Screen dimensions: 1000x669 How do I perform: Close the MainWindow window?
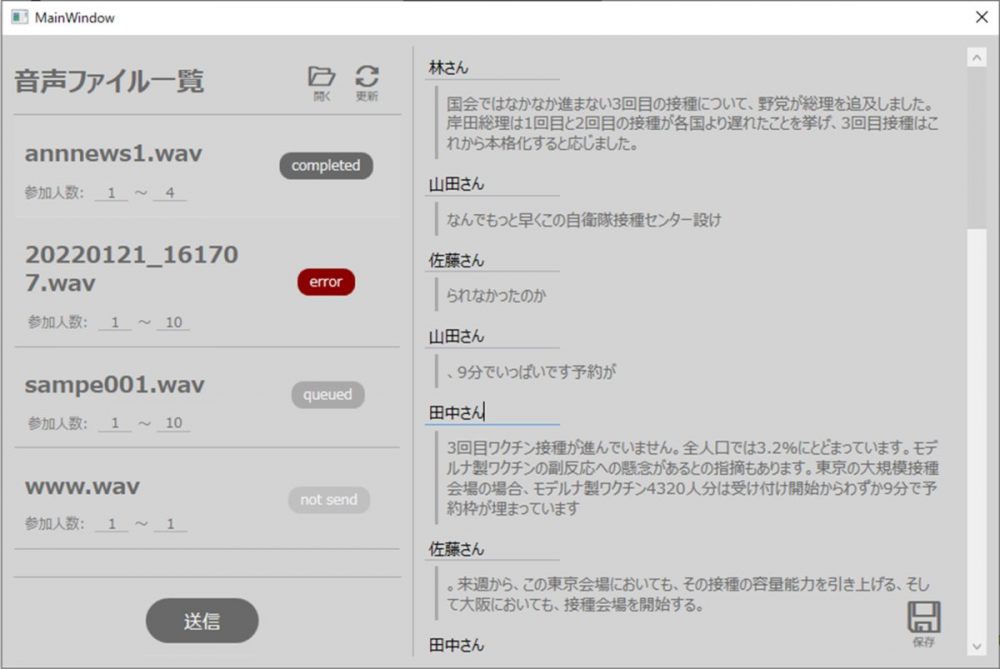tap(982, 17)
